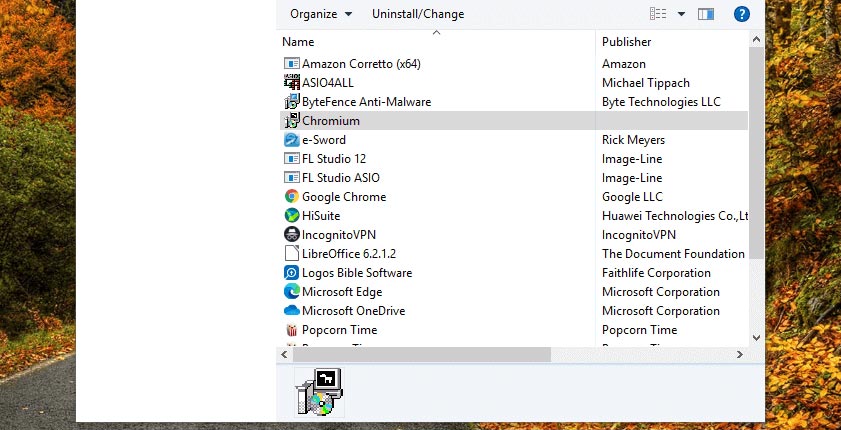
Task: Click Image-Line publisher for FL Studio 12
Action: pyautogui.click(x=632, y=159)
